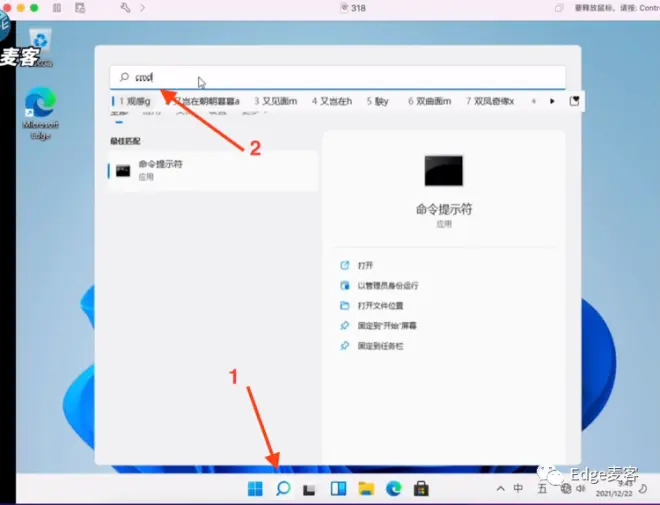Click folder icon beside open file location

click(x=345, y=306)
